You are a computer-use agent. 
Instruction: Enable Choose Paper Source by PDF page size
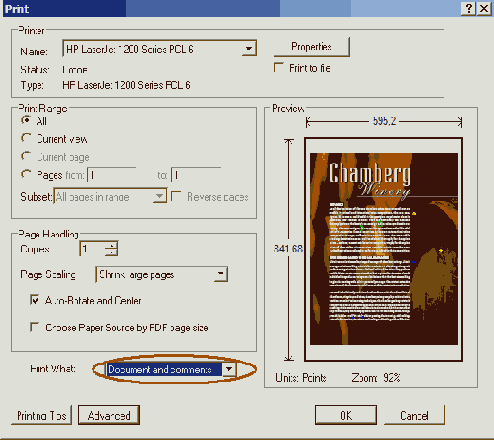pyautogui.click(x=34, y=327)
